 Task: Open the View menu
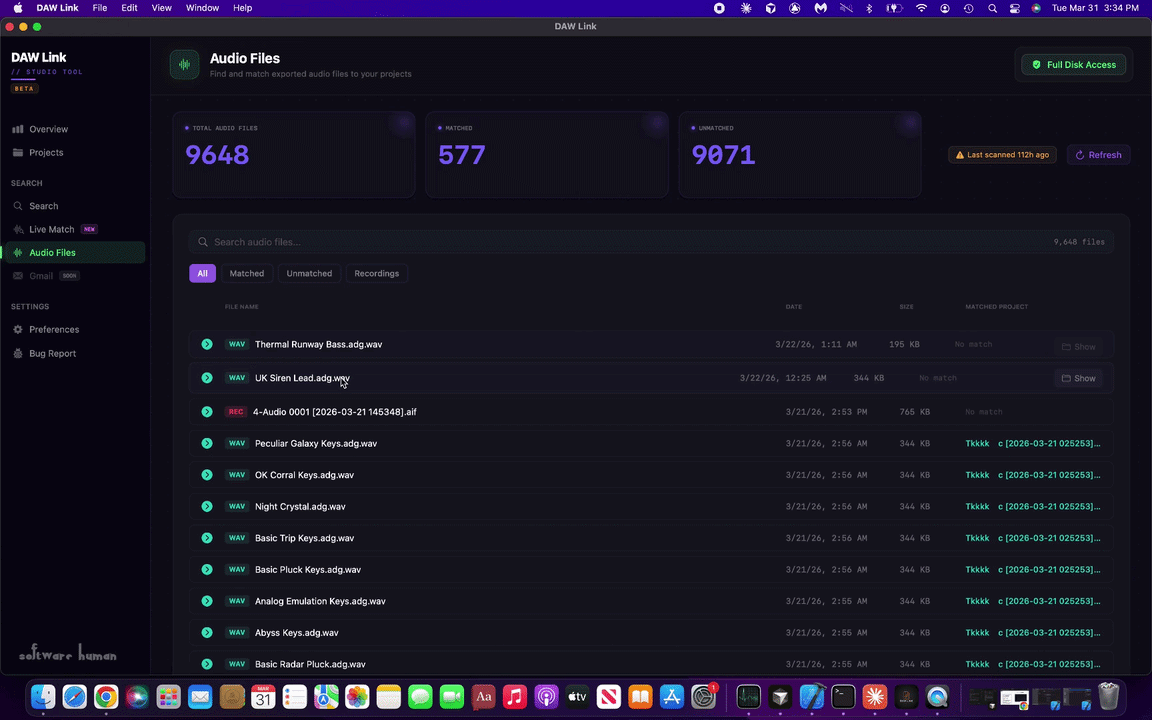[x=162, y=8]
